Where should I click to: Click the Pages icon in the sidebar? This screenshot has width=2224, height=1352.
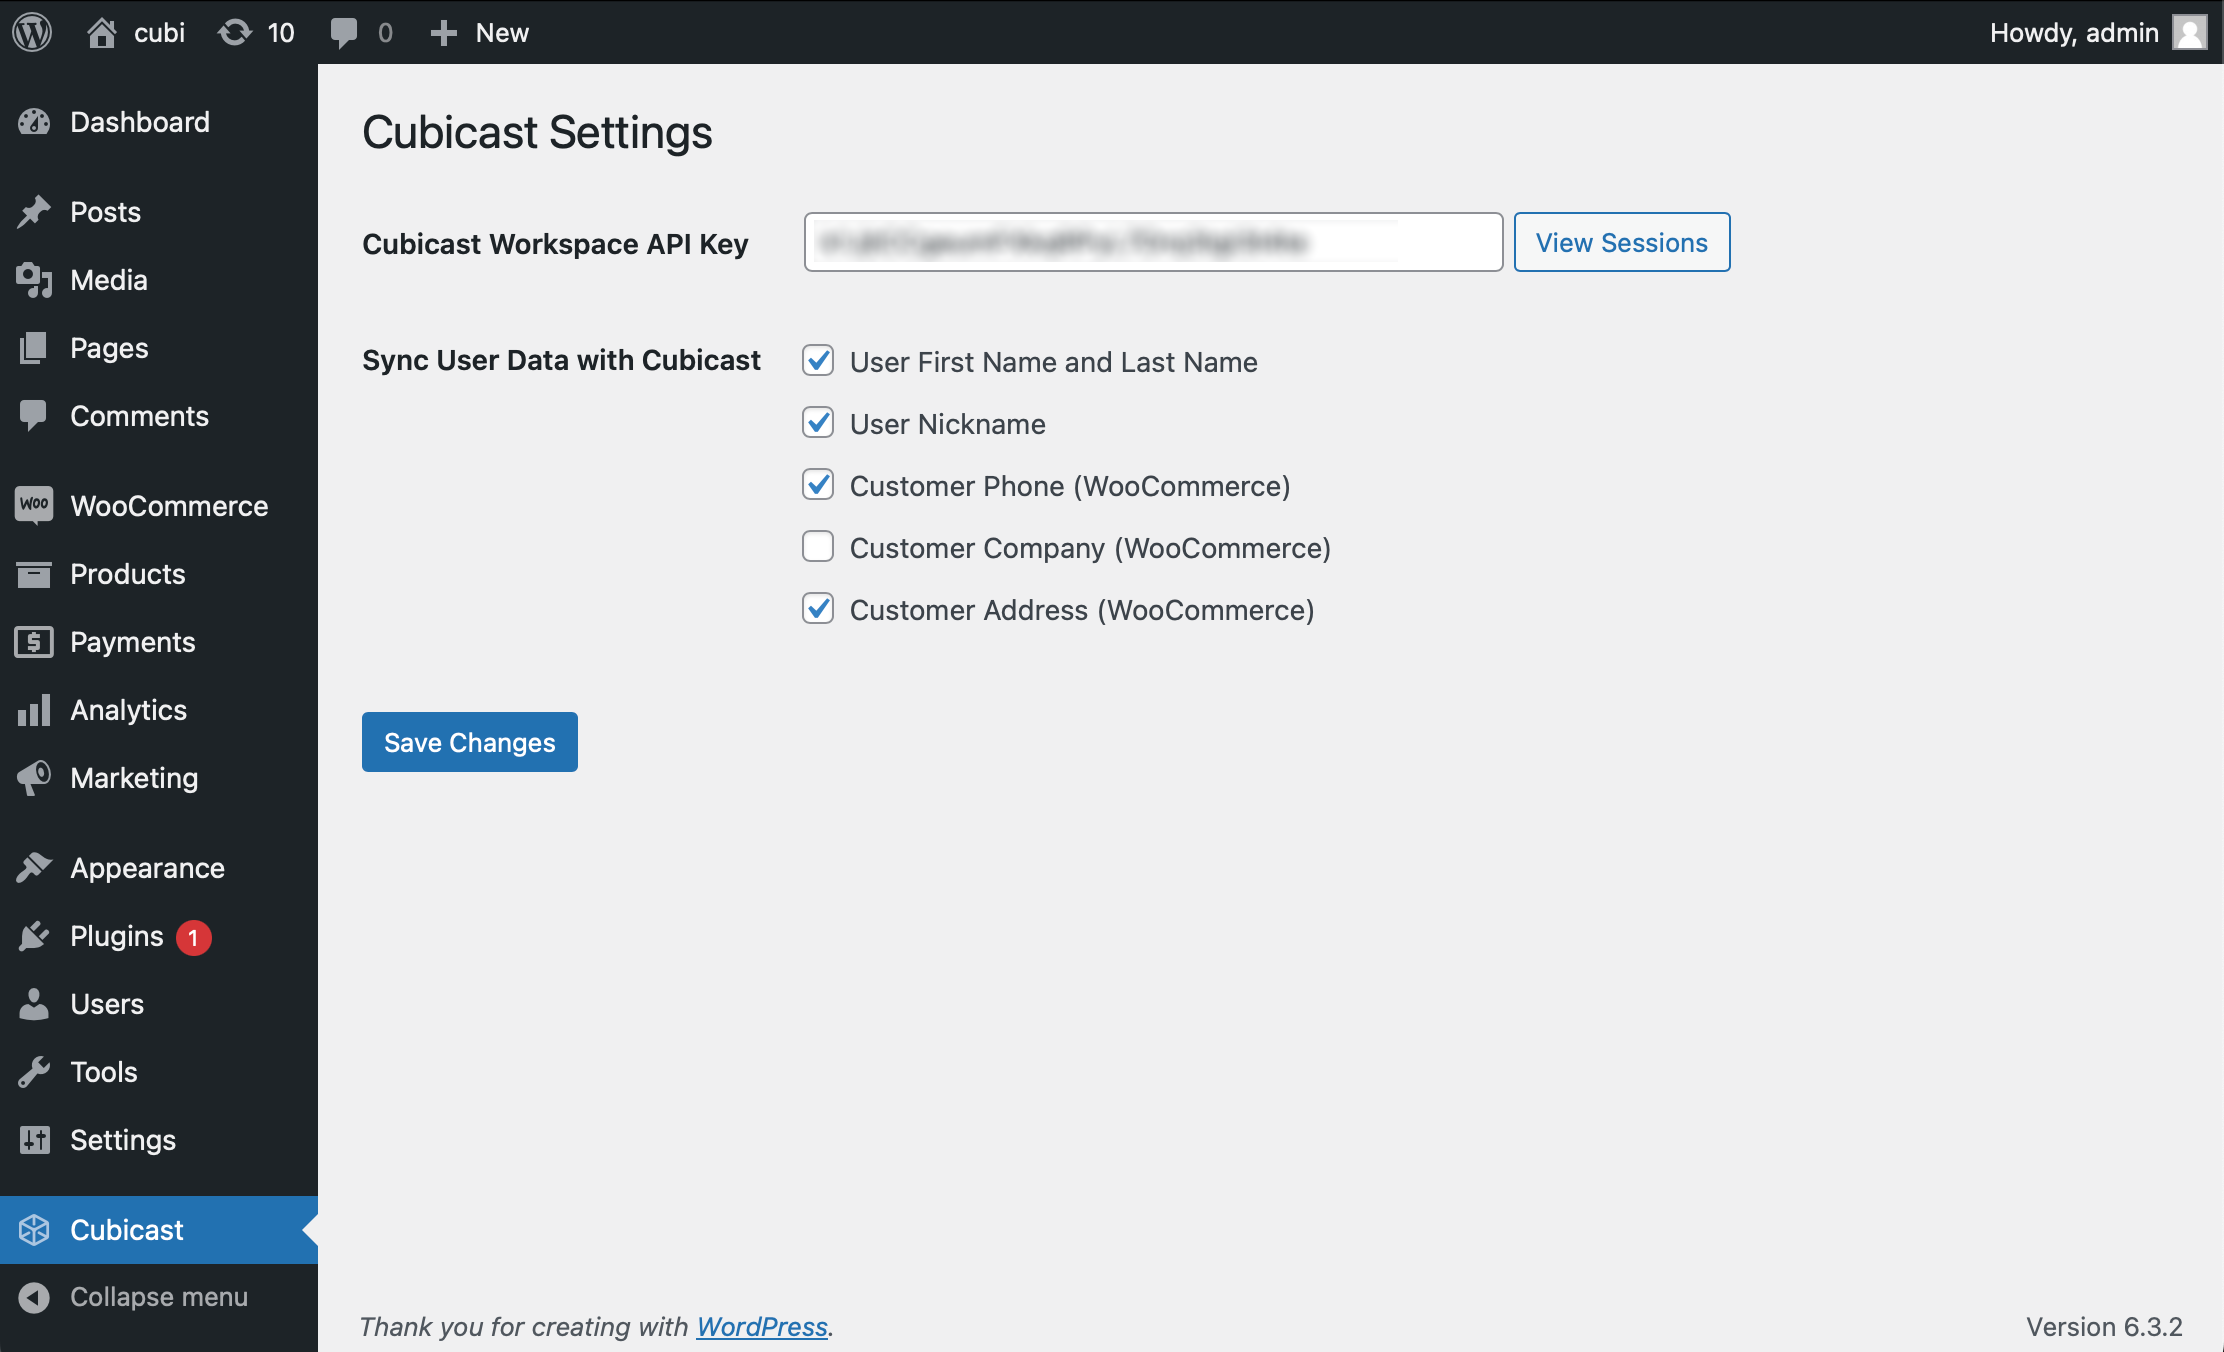point(34,348)
